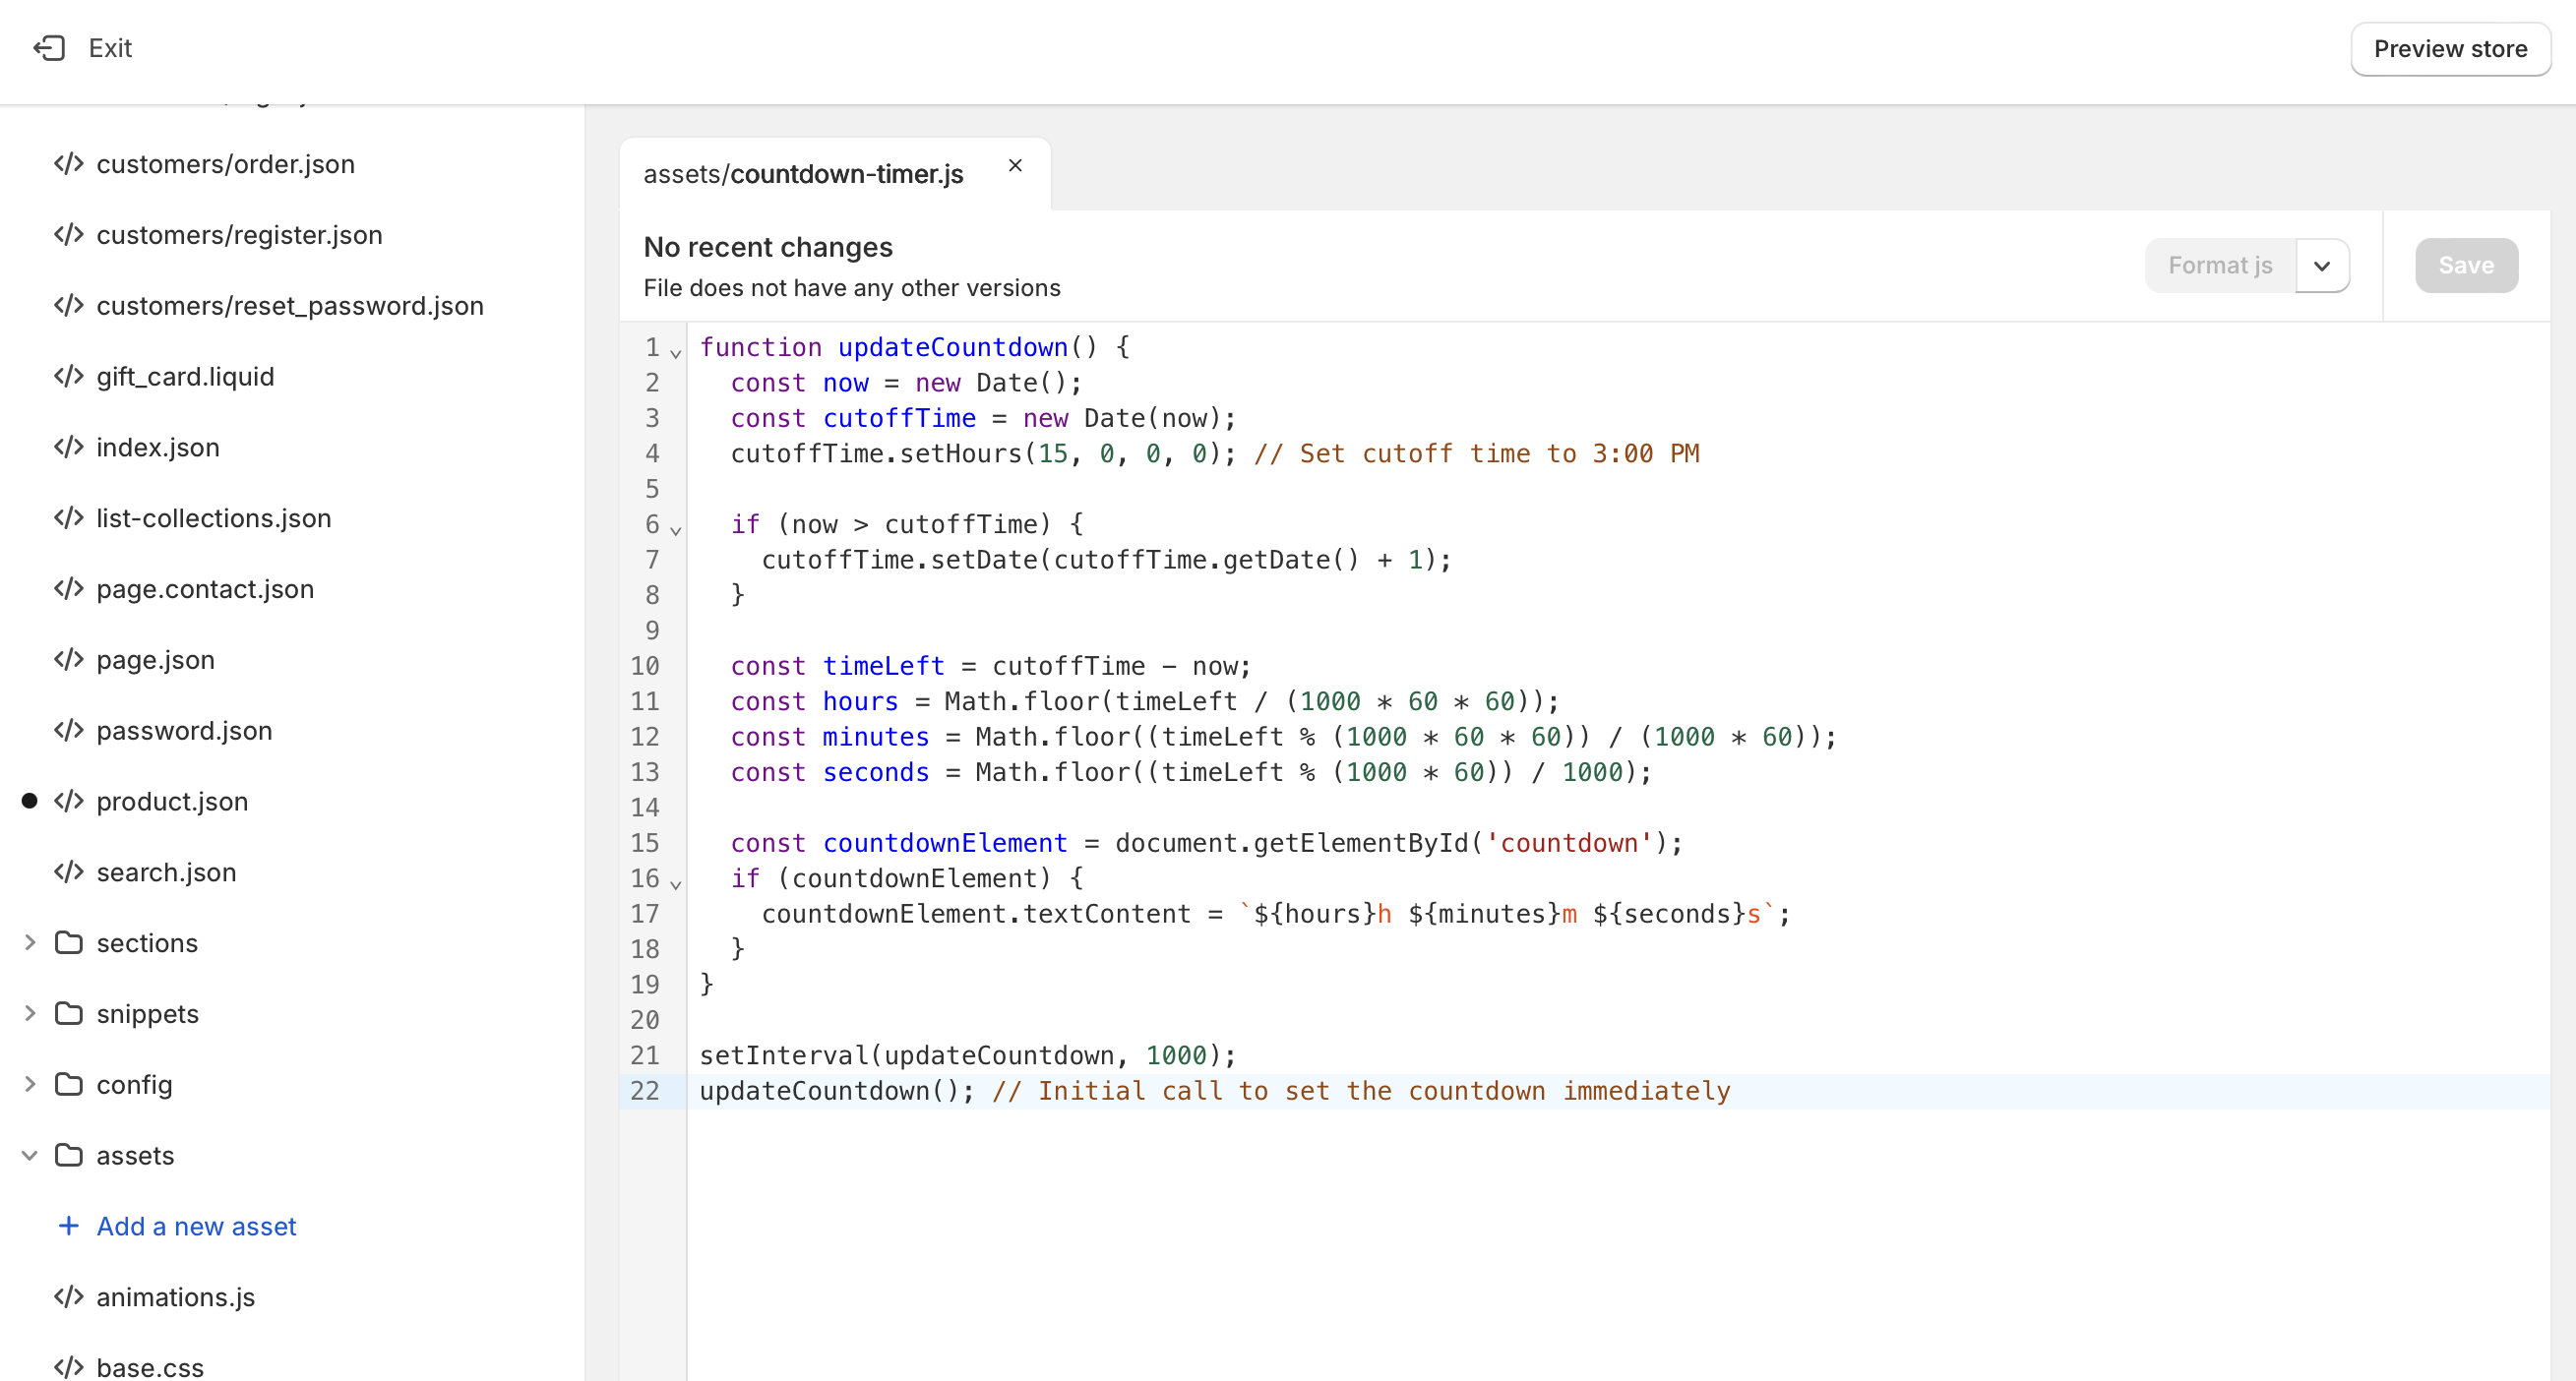Fold the countdownElement if block line 16
2576x1381 pixels.
tap(676, 884)
